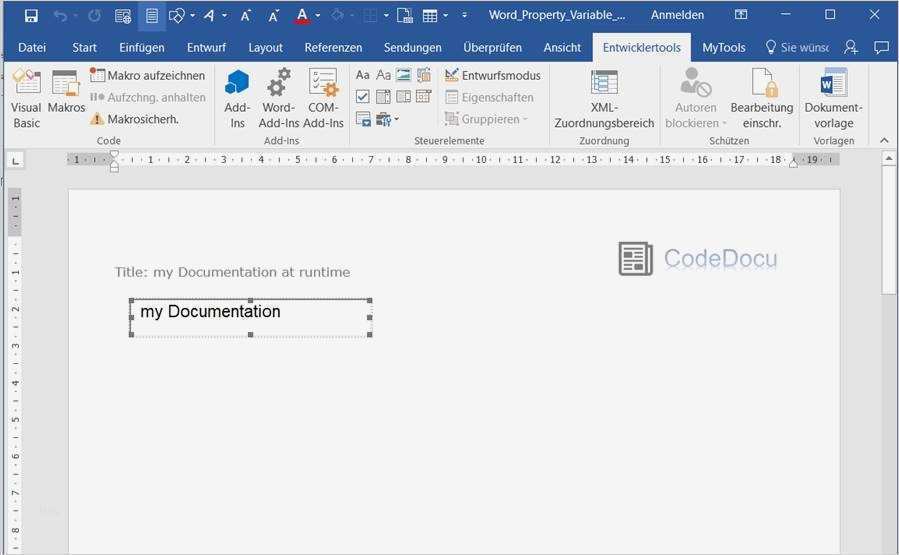Image resolution: width=899 pixels, height=555 pixels.
Task: Insert a table from the title bar
Action: [430, 15]
